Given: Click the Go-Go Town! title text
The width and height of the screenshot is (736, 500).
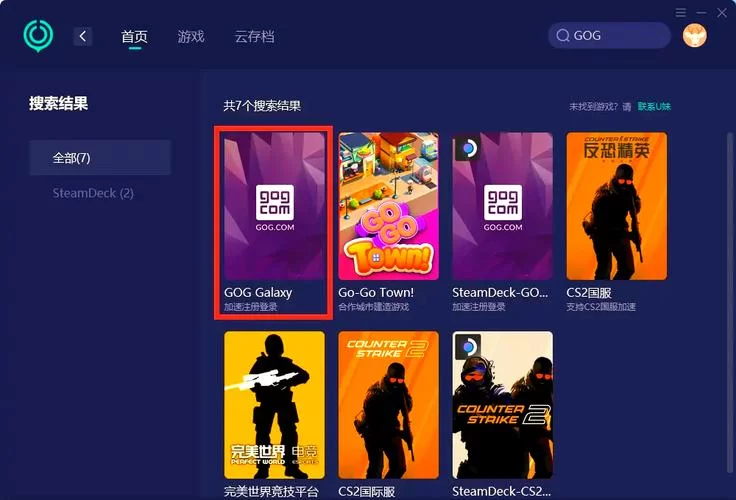Looking at the screenshot, I should pos(376,292).
